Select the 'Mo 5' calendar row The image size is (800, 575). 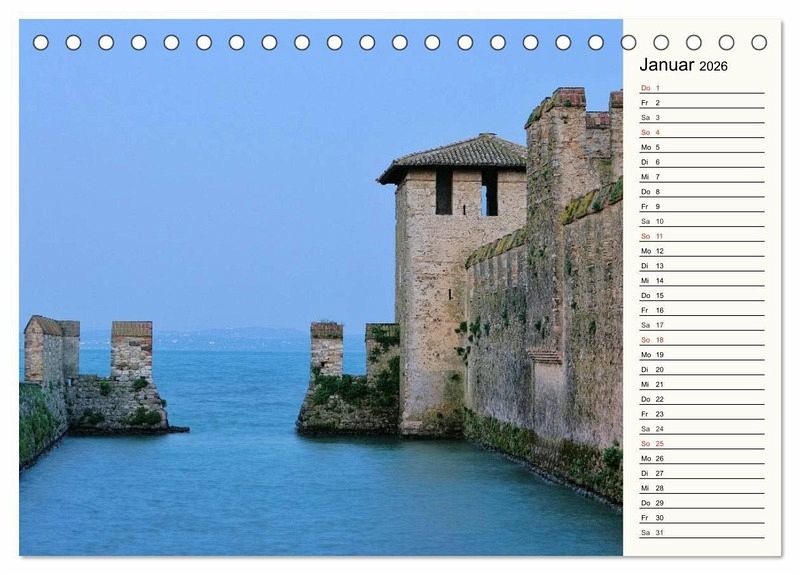[x=702, y=147]
